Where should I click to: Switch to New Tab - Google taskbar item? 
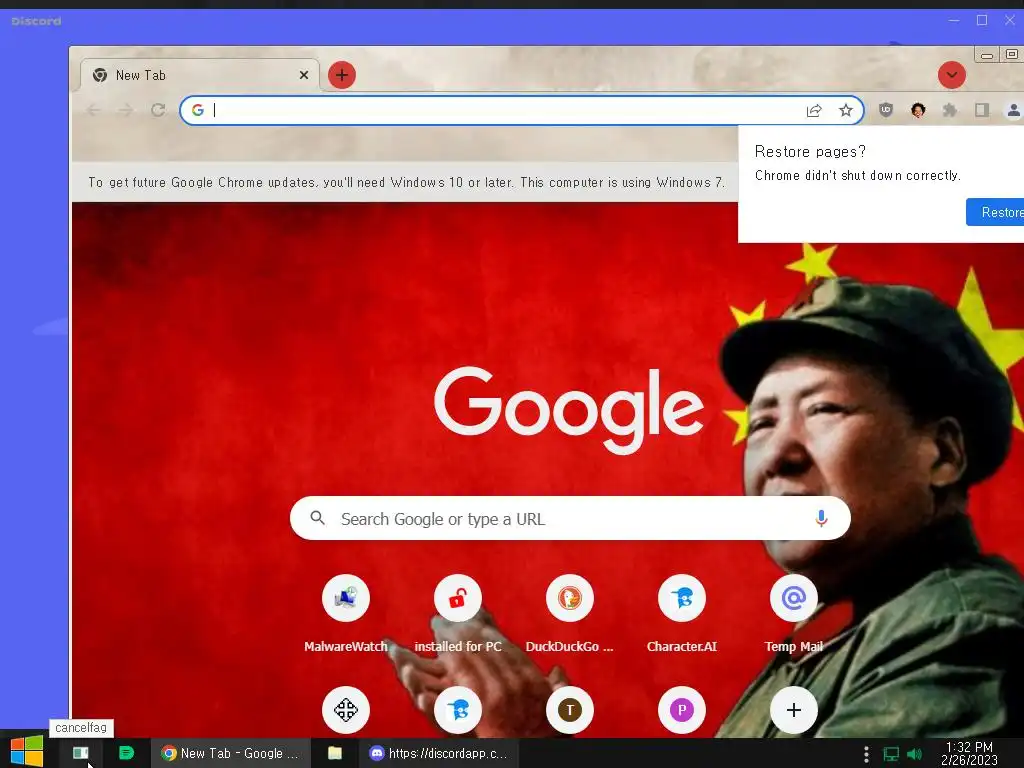(230, 753)
